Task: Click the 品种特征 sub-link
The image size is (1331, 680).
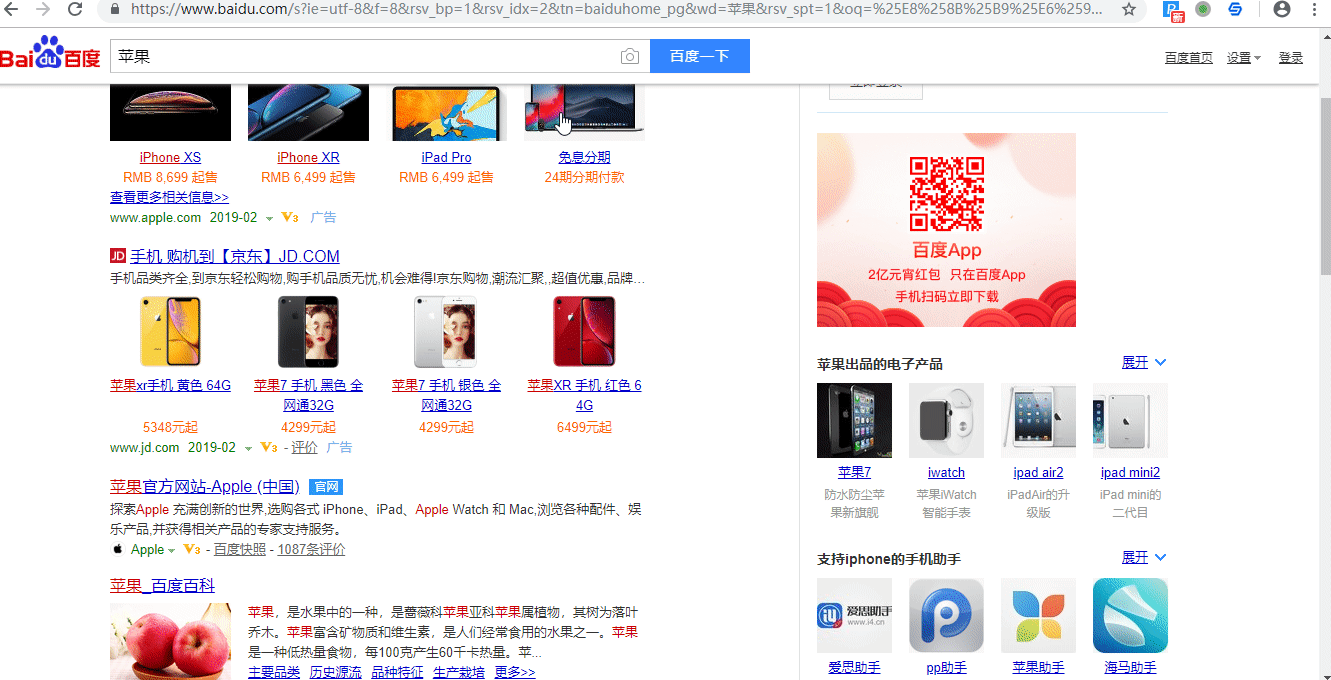Action: (x=397, y=672)
